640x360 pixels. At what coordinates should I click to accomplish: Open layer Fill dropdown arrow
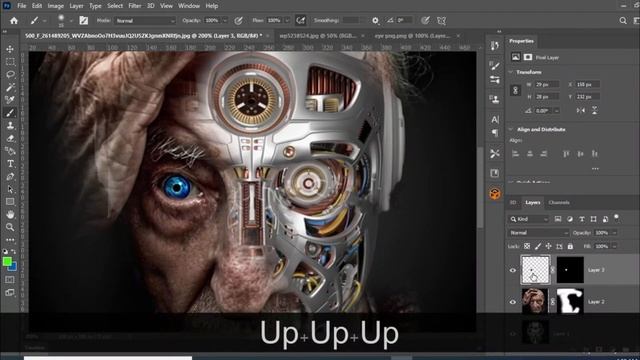[614, 246]
